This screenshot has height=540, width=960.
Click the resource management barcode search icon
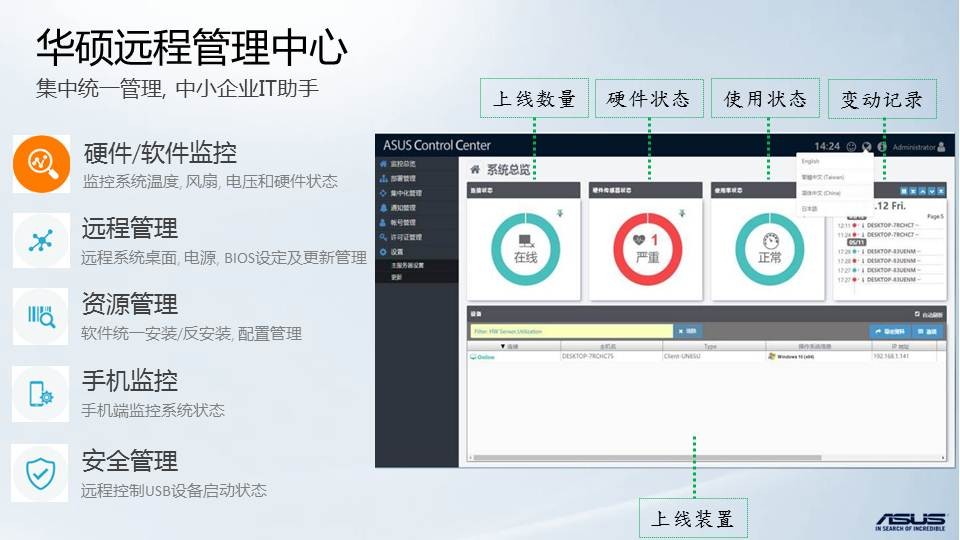(x=41, y=317)
